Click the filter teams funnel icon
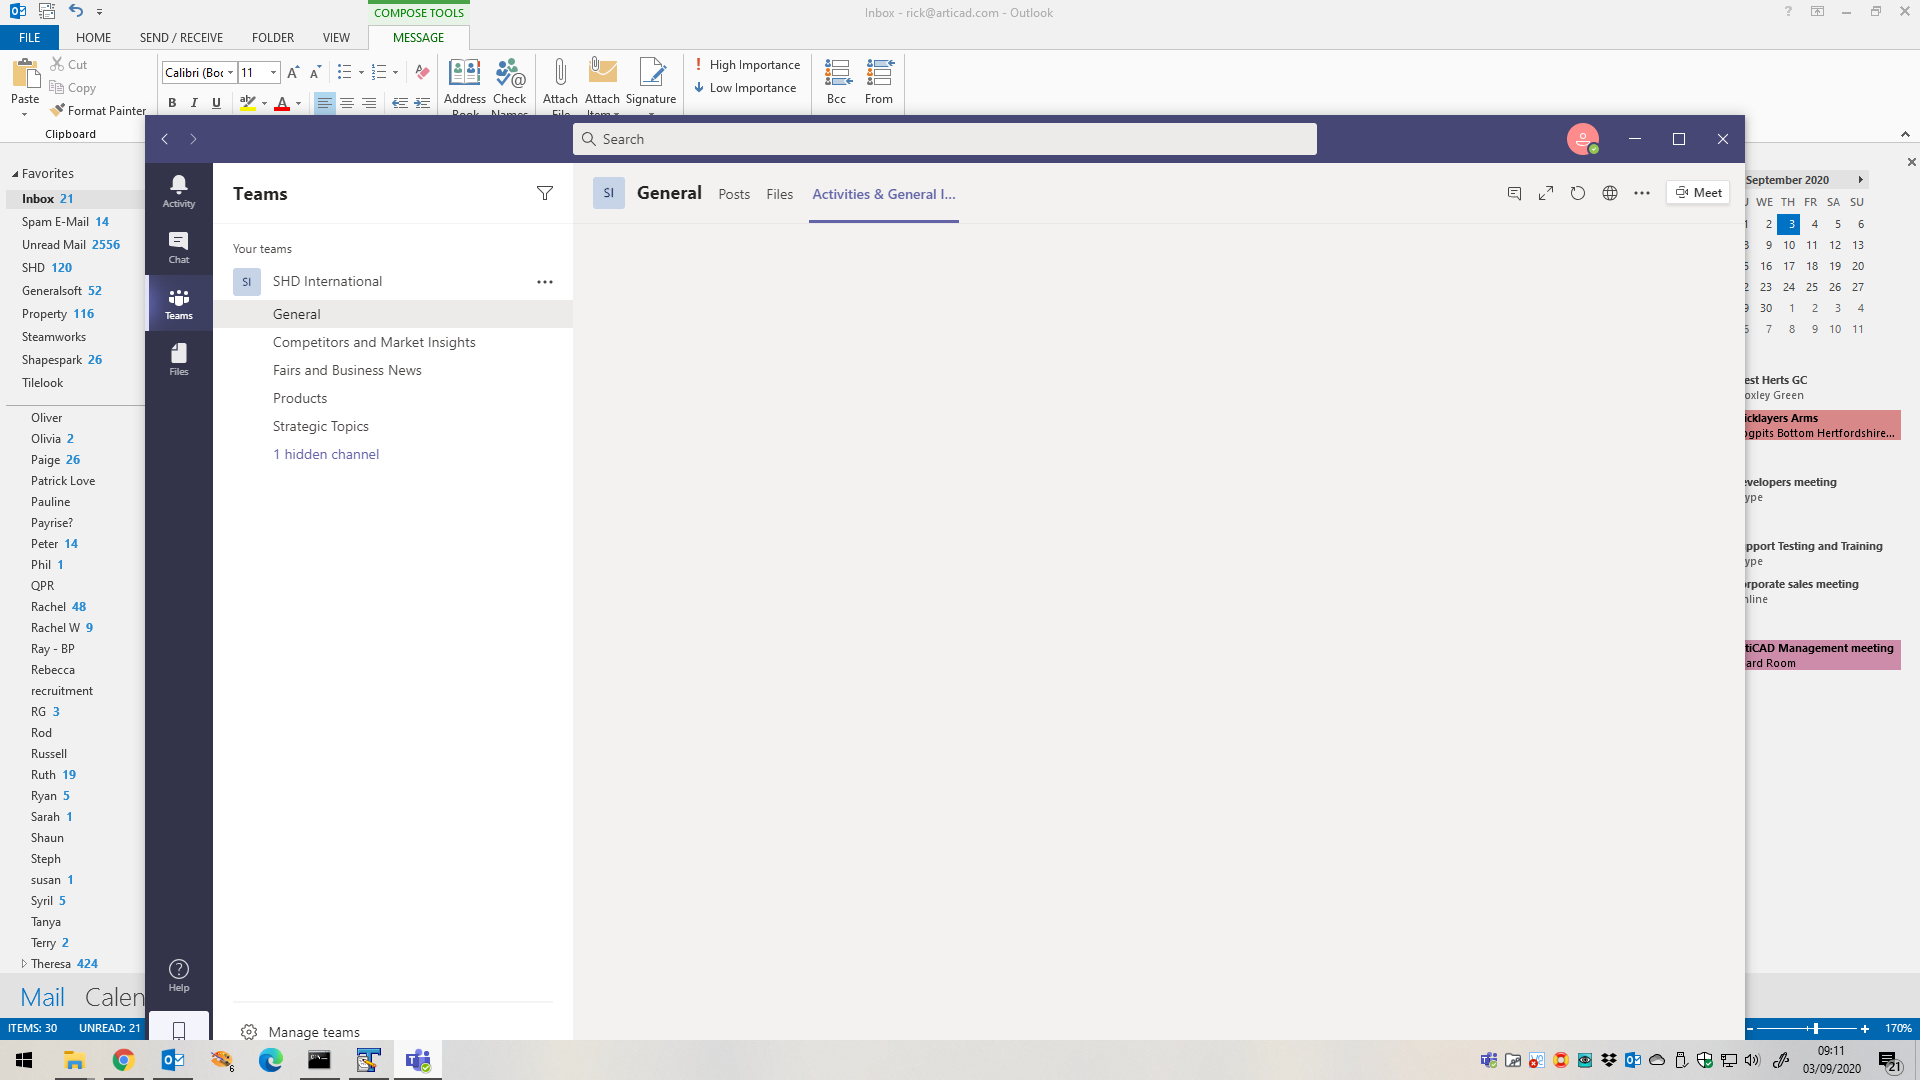Viewport: 1920px width, 1080px height. pyautogui.click(x=545, y=193)
